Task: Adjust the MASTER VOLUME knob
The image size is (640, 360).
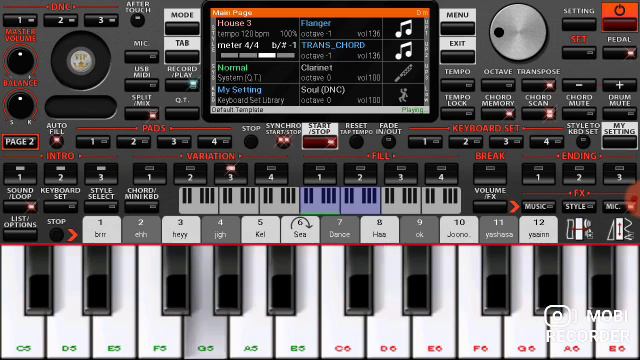Action: click(x=20, y=60)
